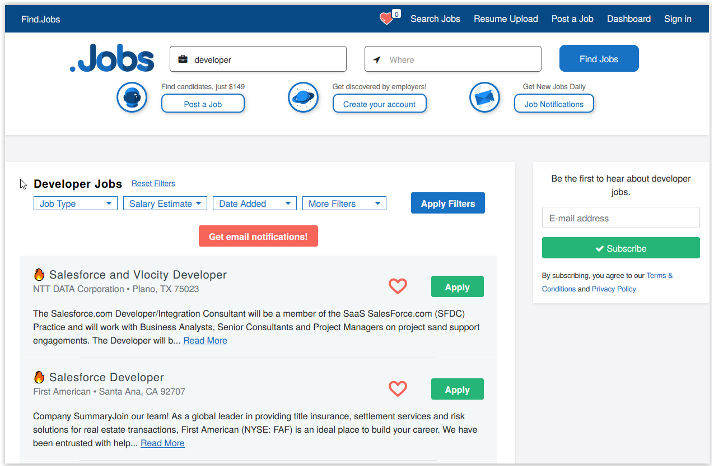Viewport: 712px width, 466px height.
Task: Click the briefcase icon in keyword field
Action: 183,59
